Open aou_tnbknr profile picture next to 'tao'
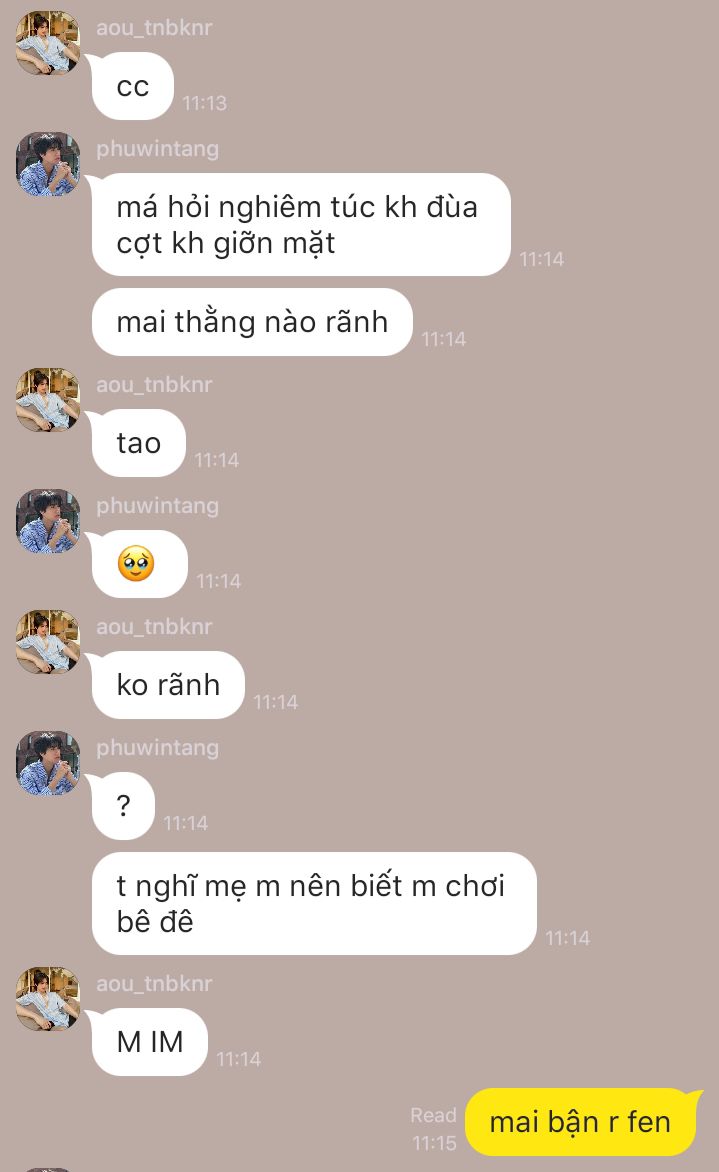 click(x=48, y=400)
